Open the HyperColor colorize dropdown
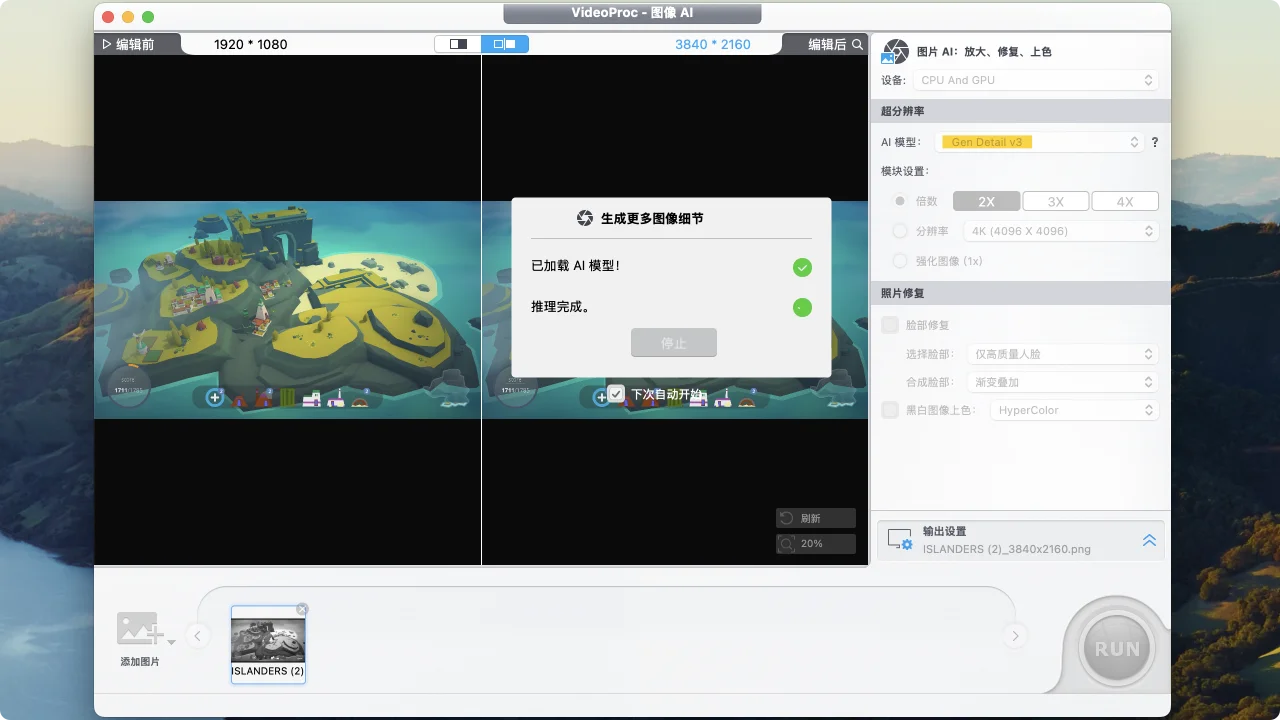Viewport: 1280px width, 720px height. pyautogui.click(x=1074, y=410)
